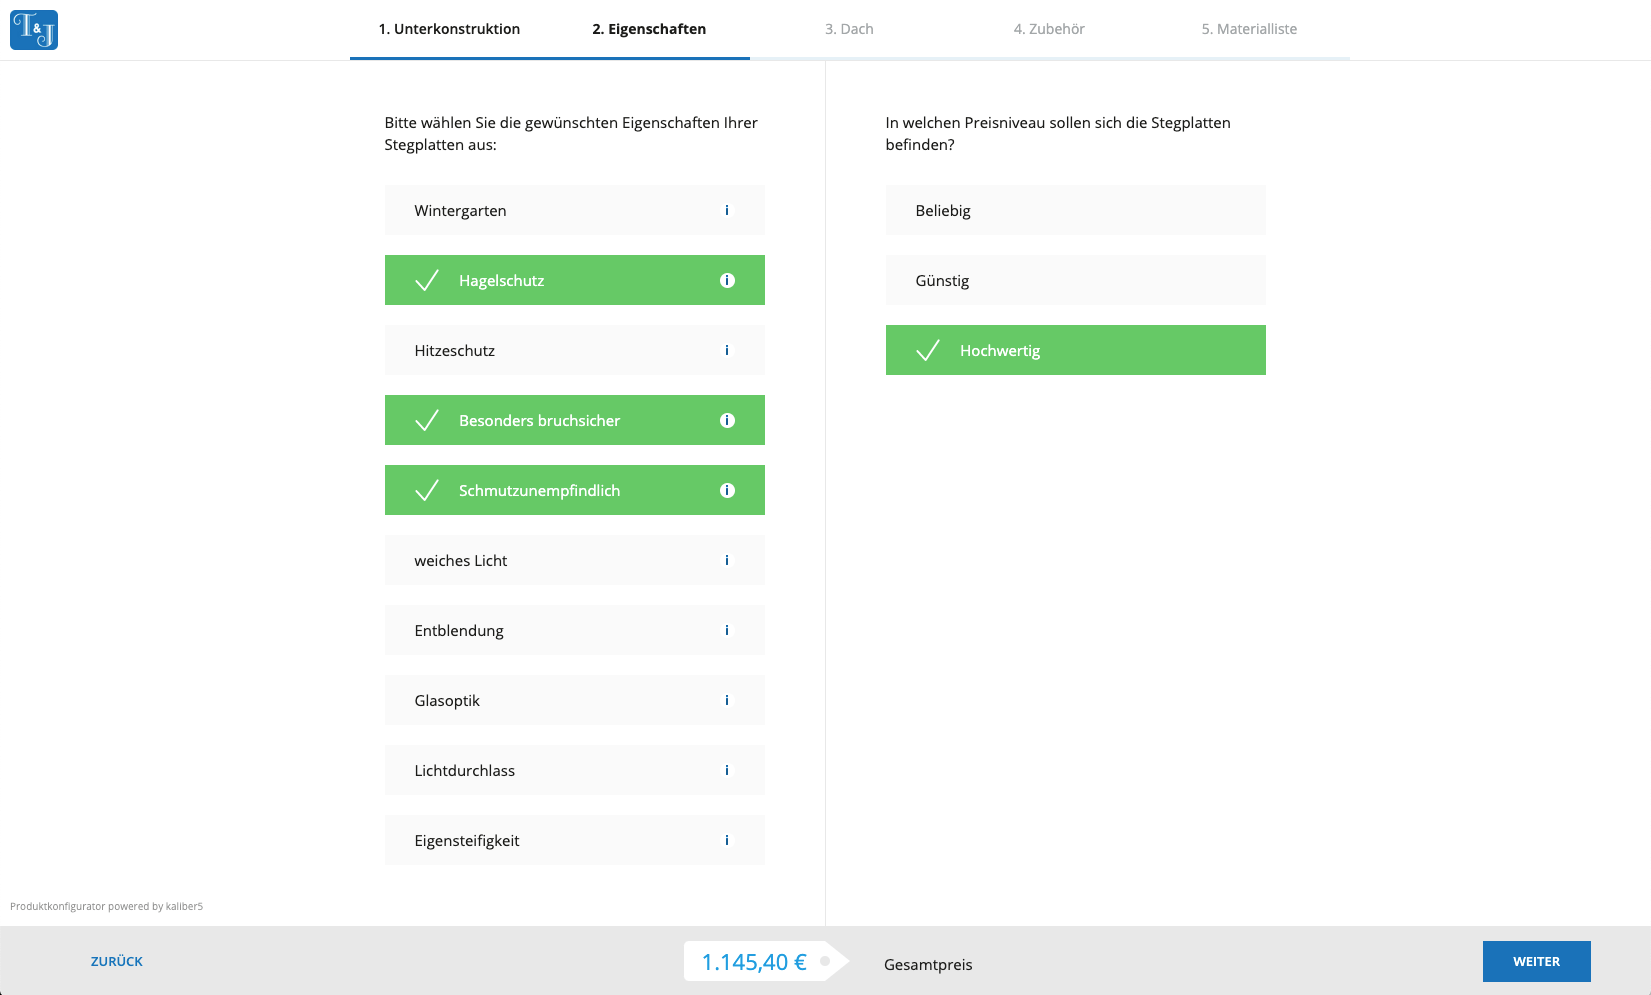
Task: Deselect Besonders bruchsicher option
Action: click(575, 420)
